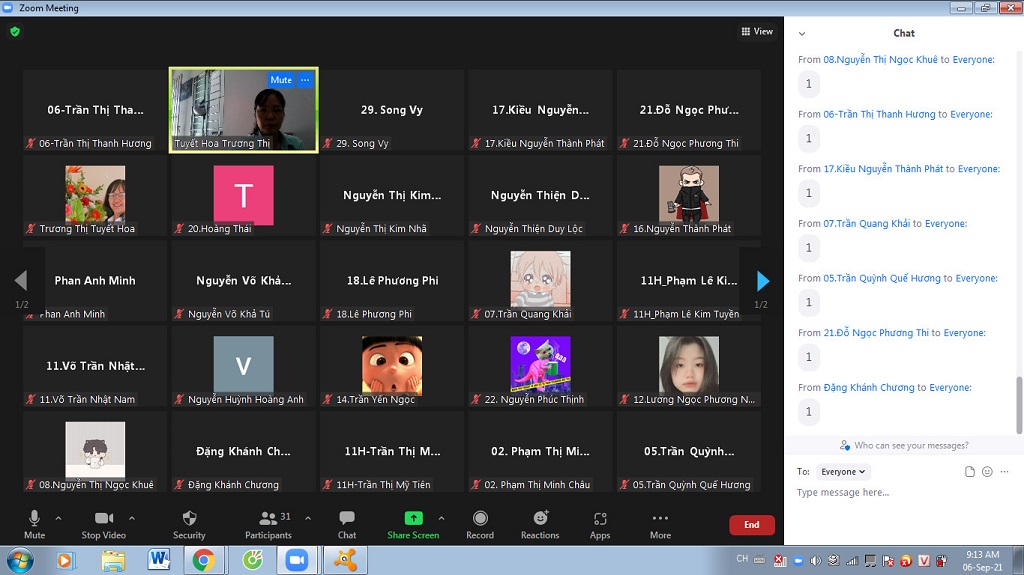Expand the audio options arrow beside Mute
The height and width of the screenshot is (575, 1024).
click(x=58, y=518)
